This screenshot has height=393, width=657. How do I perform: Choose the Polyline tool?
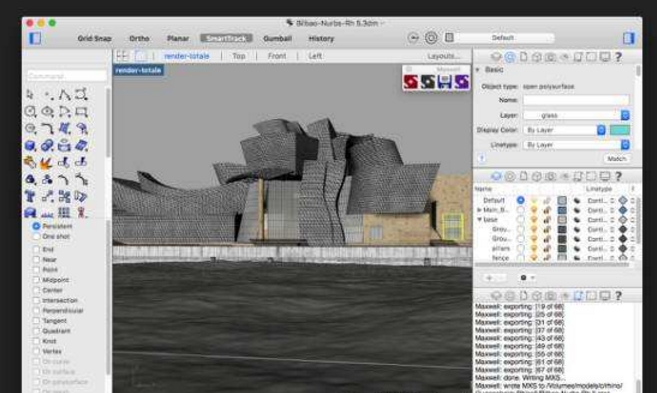(x=64, y=95)
